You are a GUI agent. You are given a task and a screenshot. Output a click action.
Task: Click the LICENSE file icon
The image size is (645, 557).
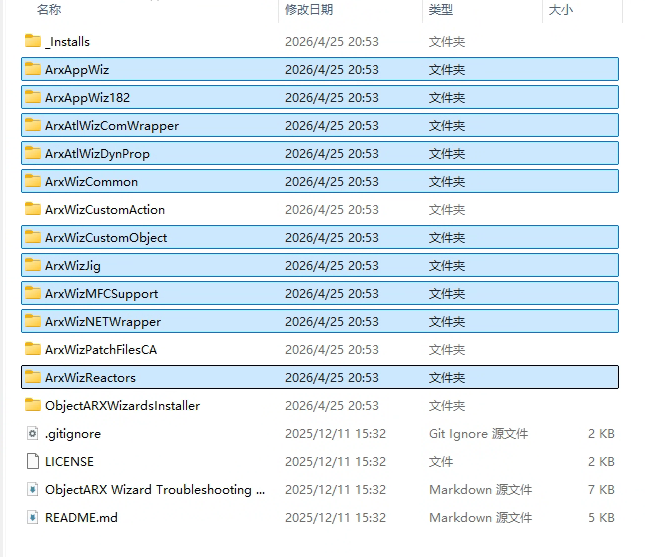(x=32, y=461)
